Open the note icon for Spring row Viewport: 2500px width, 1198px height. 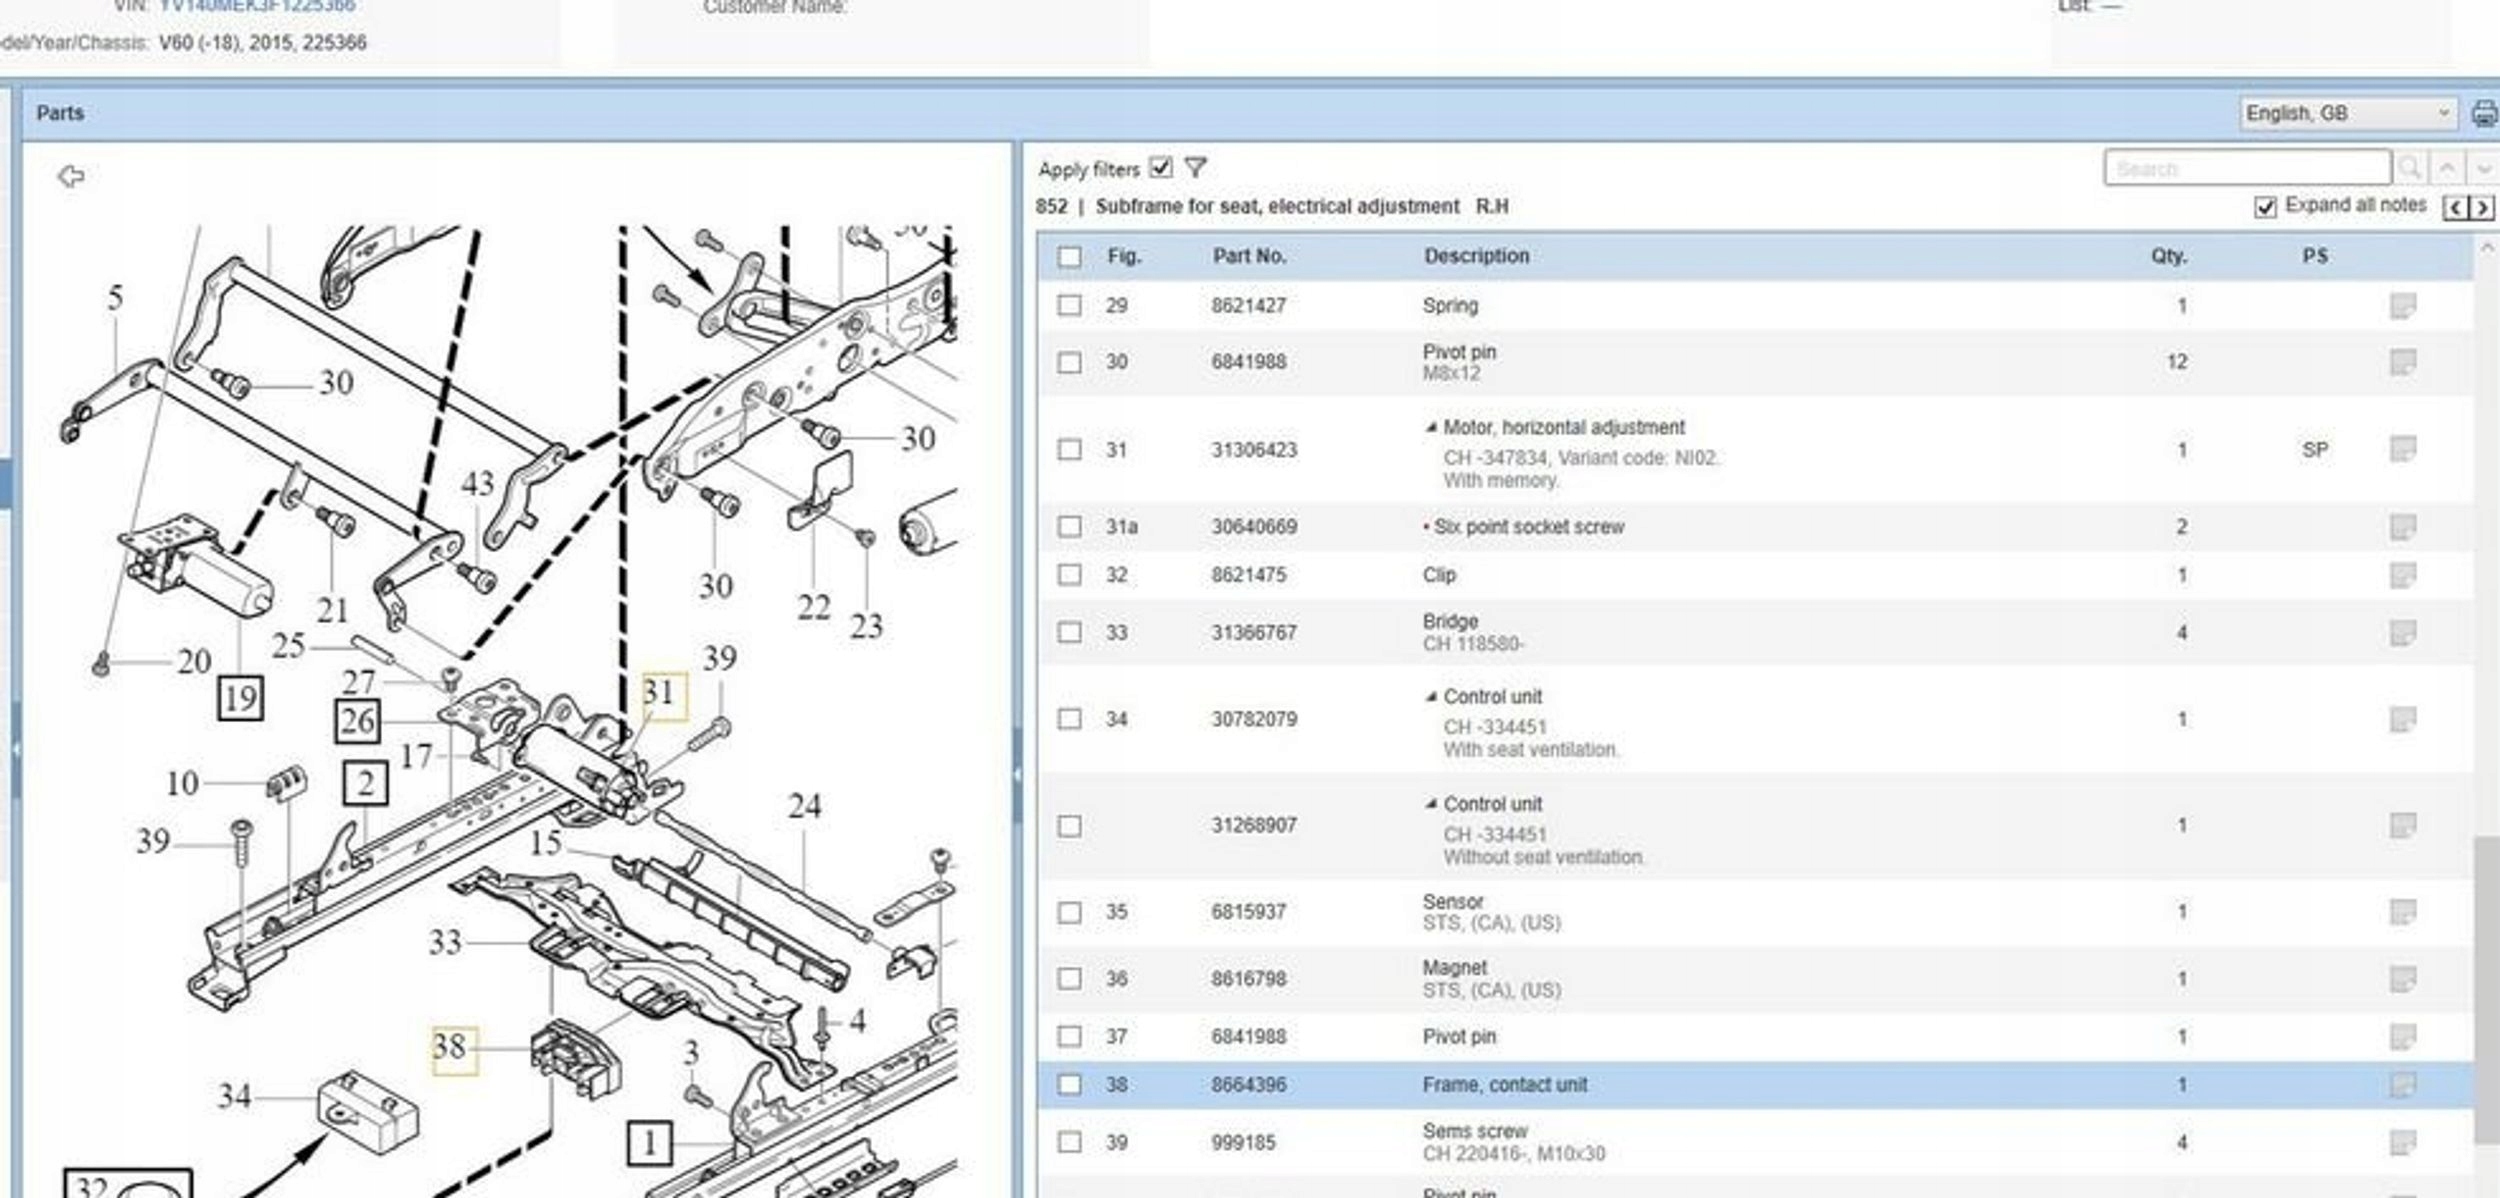pyautogui.click(x=2402, y=306)
